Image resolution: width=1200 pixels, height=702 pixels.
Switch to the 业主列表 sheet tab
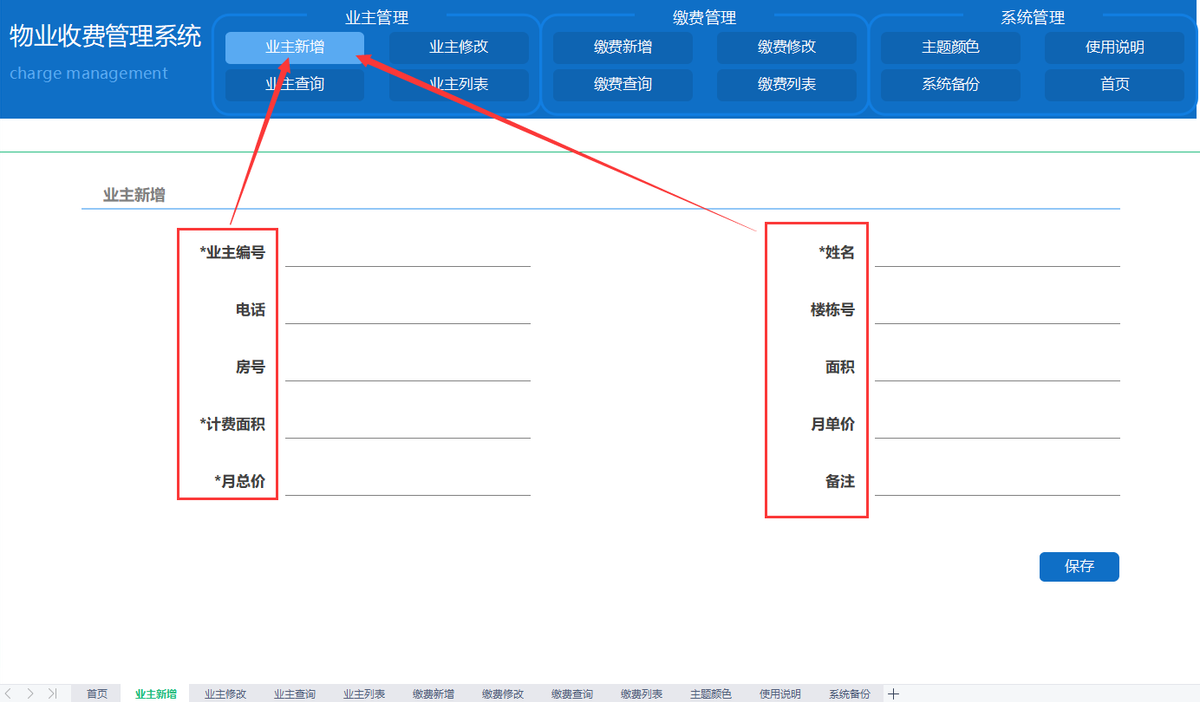363,693
